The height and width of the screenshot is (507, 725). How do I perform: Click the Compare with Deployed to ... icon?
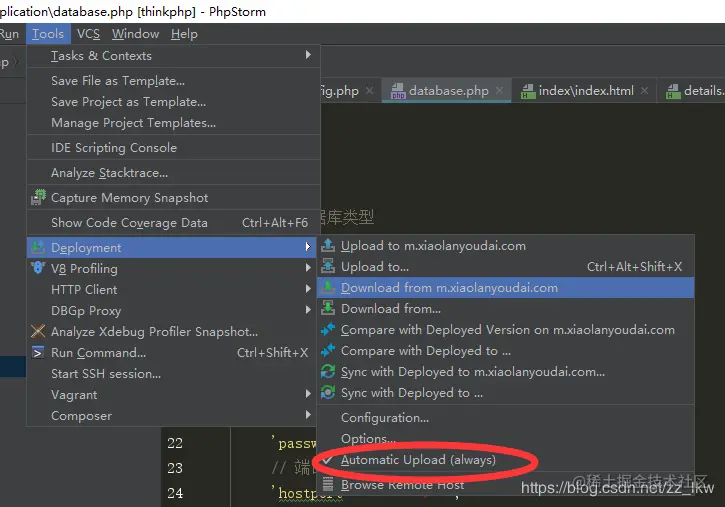click(x=328, y=350)
